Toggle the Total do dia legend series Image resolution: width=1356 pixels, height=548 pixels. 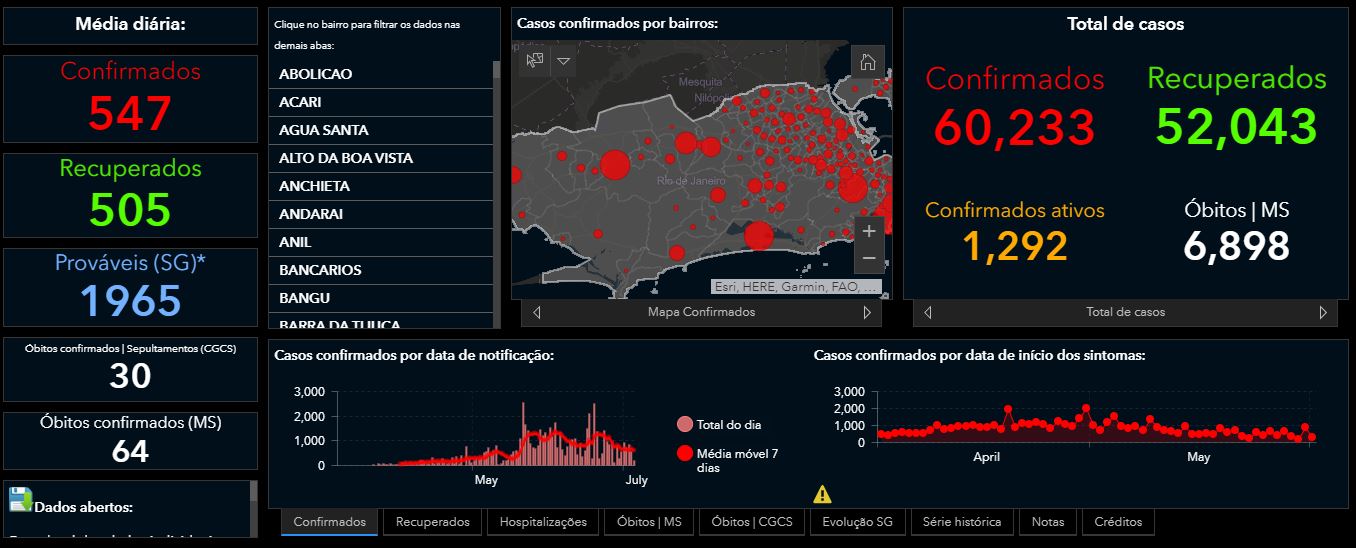(x=685, y=424)
